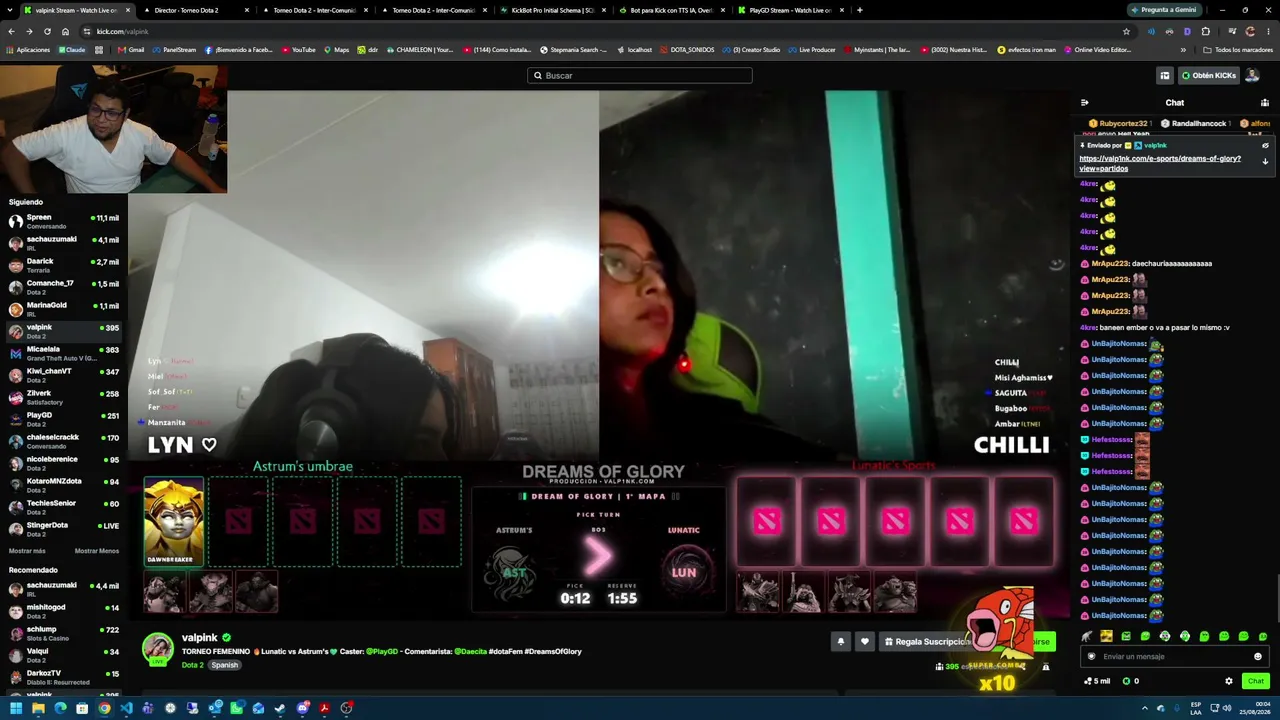Screen dimensions: 1280x720
Task: Open chat identity shield icon in message box
Action: click(1091, 656)
